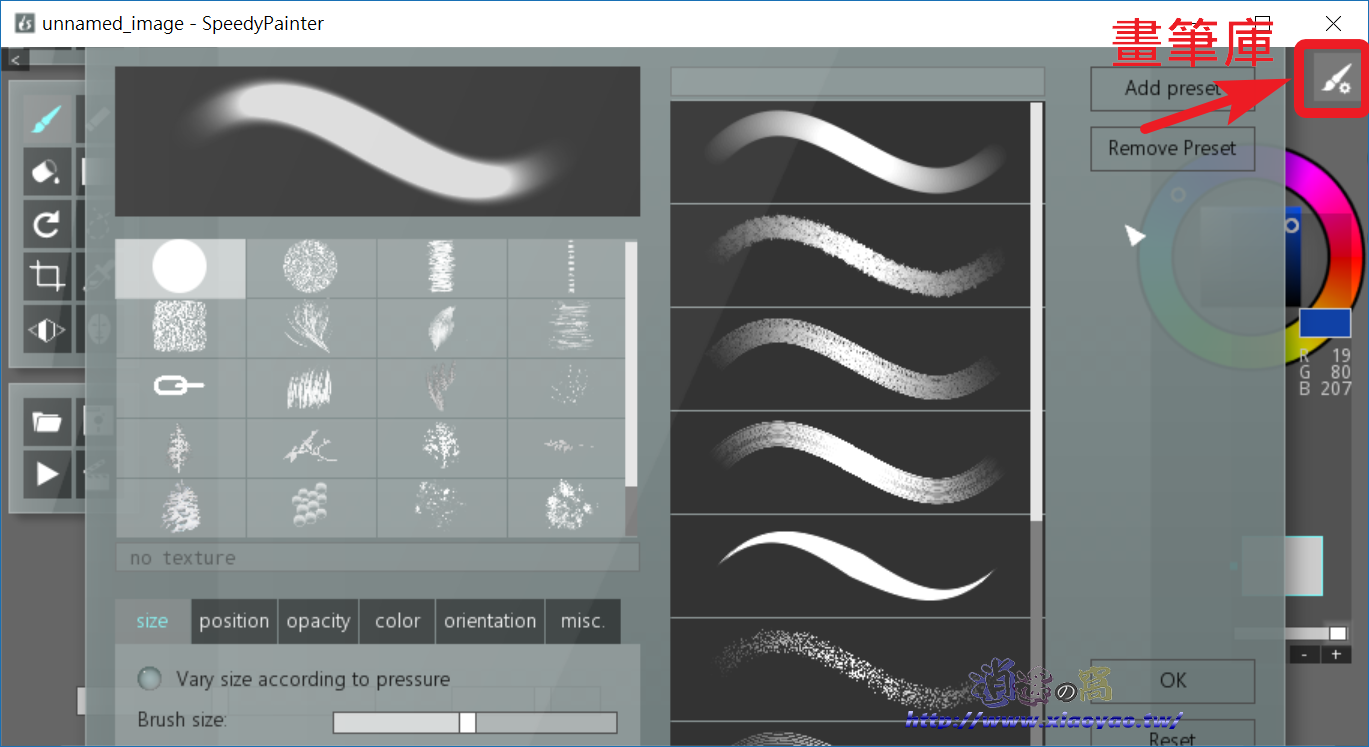Choose the rough textured square brush tip
1369x747 pixels.
click(180, 328)
